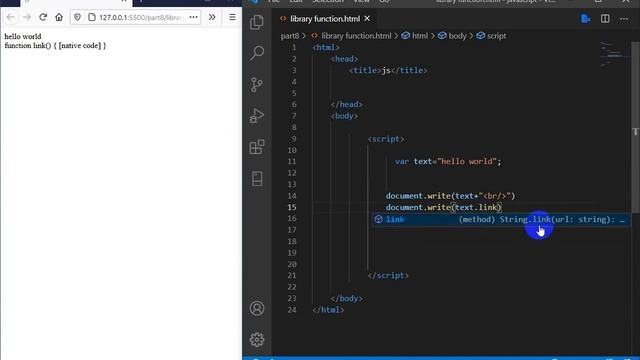The height and width of the screenshot is (360, 640).
Task: Split the editor to the right
Action: 605,19
